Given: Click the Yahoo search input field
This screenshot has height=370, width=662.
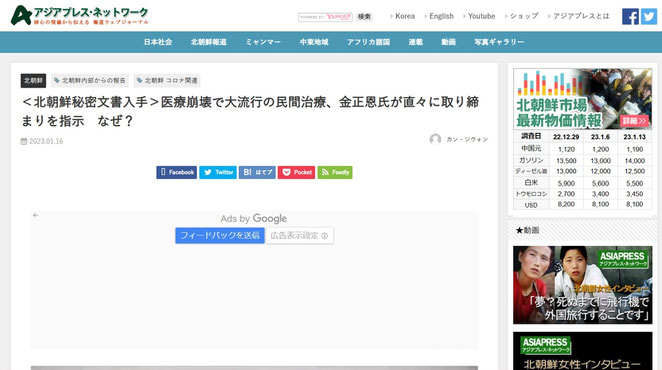Looking at the screenshot, I should 325,17.
